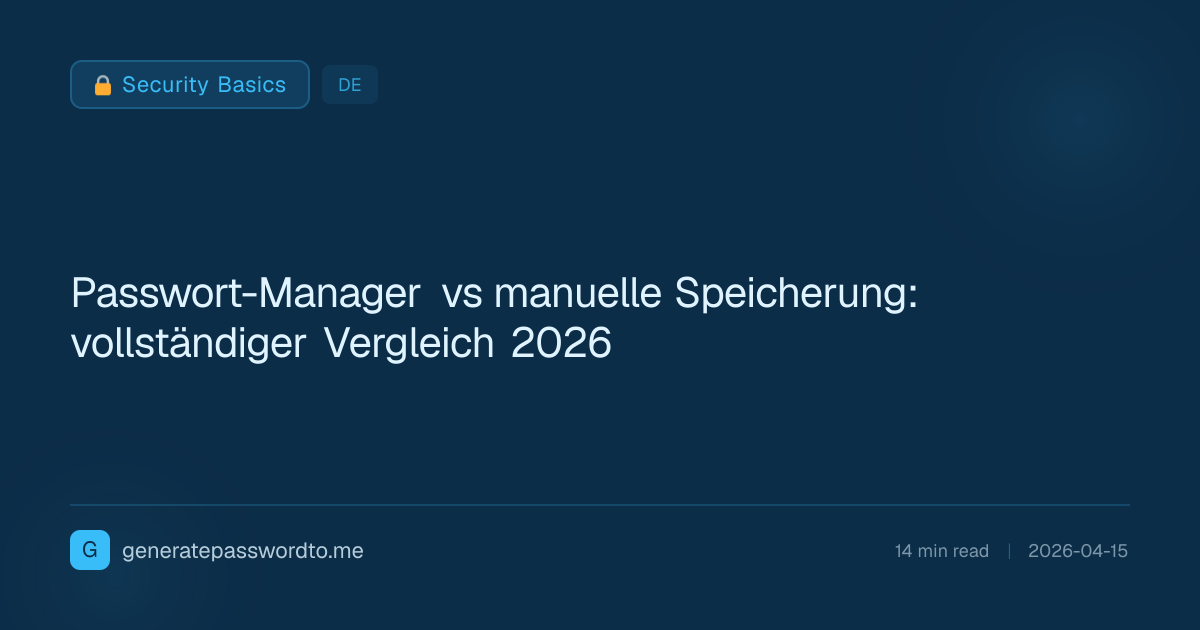Click the horizontal divider line above footer

(600, 505)
